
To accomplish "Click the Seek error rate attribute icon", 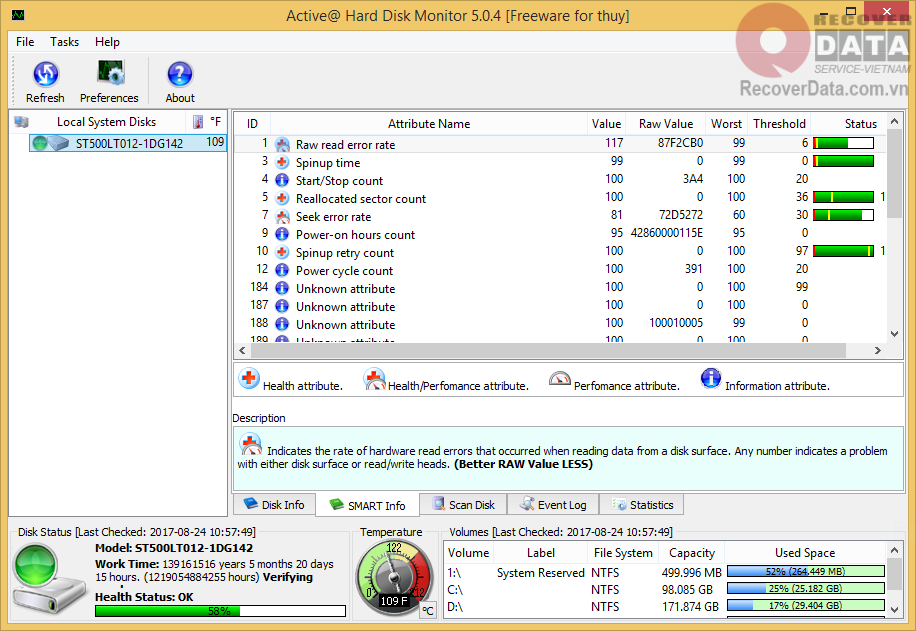I will (282, 217).
